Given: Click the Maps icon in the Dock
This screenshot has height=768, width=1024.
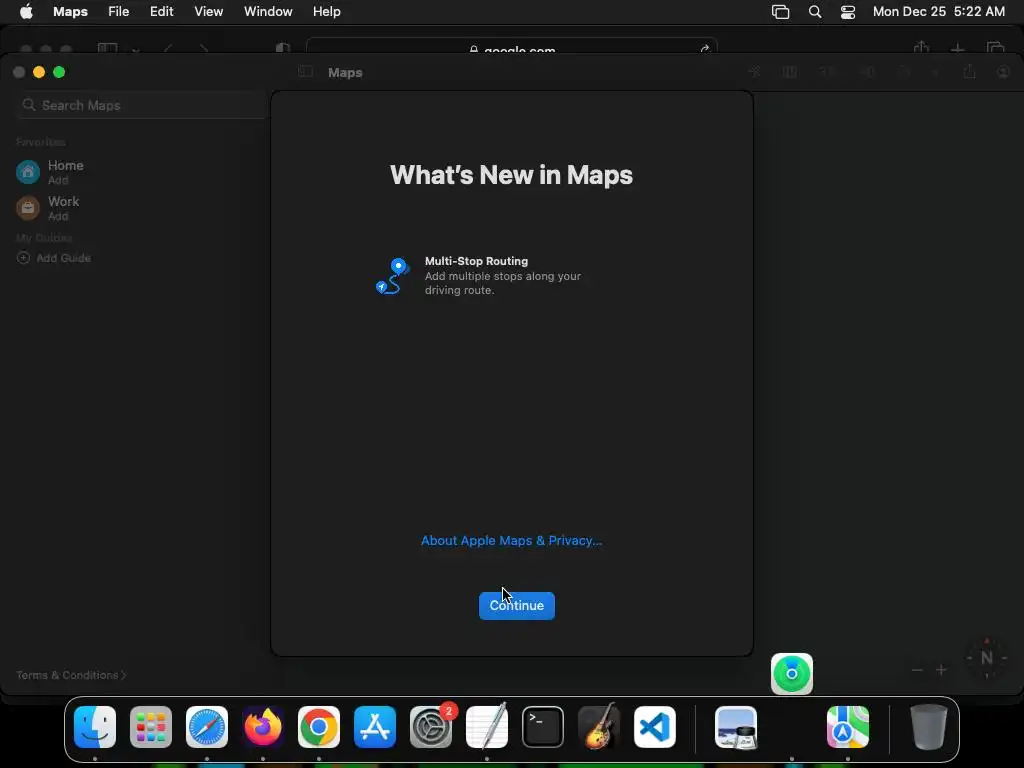Looking at the screenshot, I should click(x=848, y=727).
